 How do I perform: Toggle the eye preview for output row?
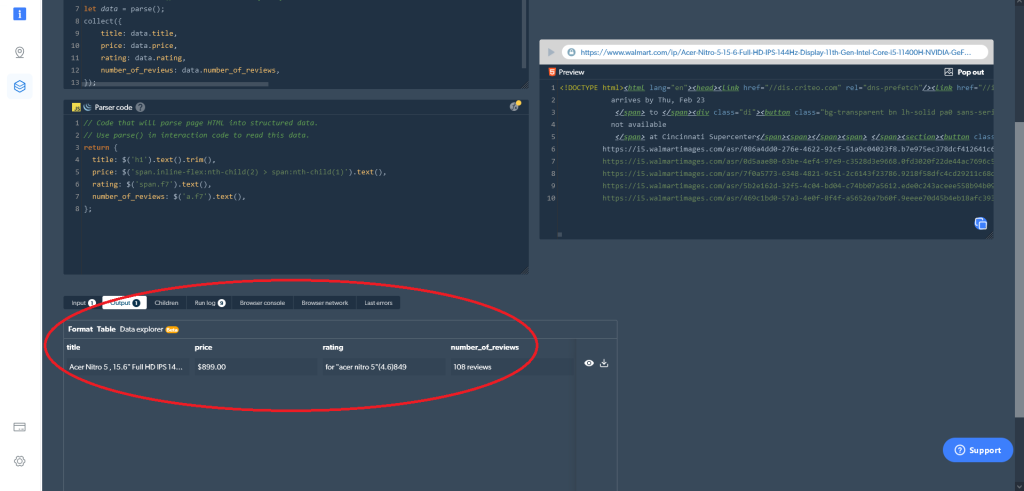[589, 364]
